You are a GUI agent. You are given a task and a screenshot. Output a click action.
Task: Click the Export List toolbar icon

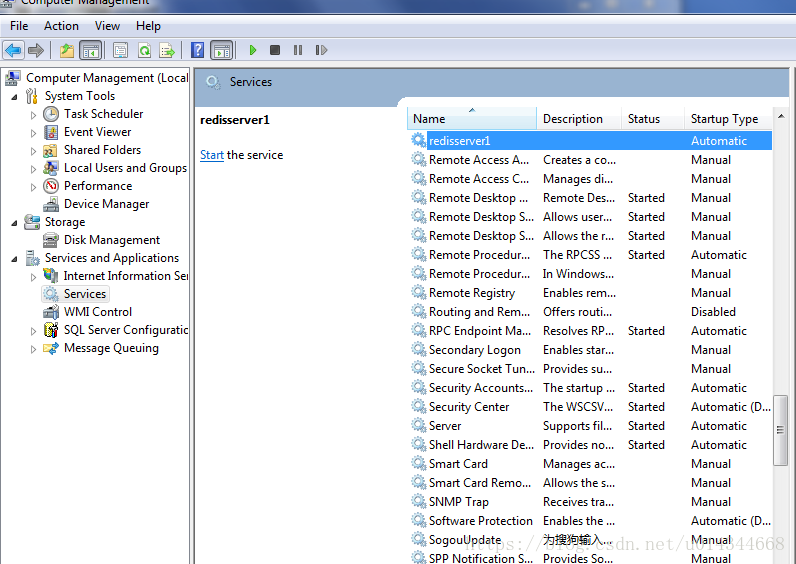pyautogui.click(x=167, y=50)
